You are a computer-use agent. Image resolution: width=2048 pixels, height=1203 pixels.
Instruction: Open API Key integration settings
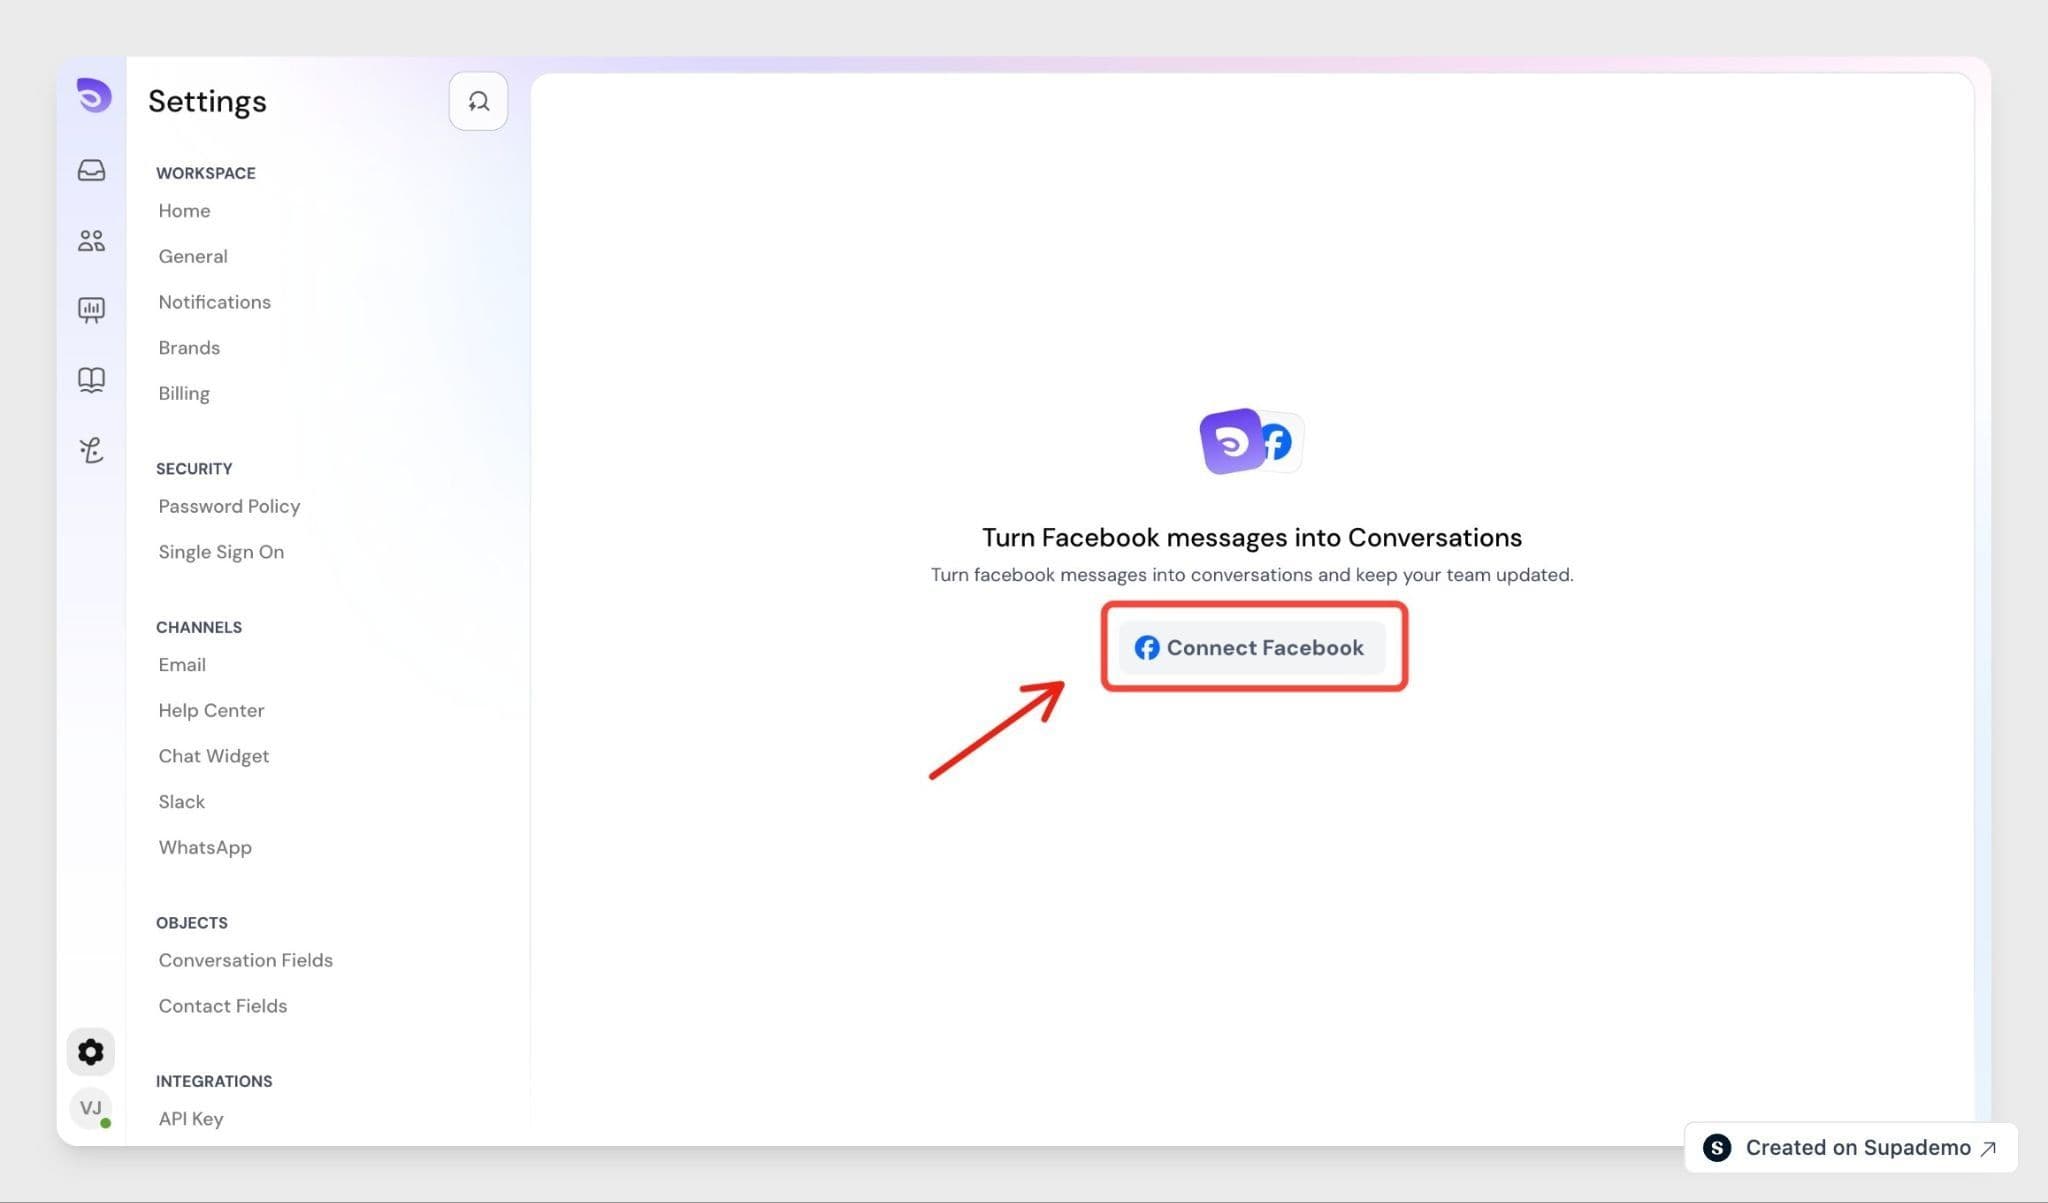click(190, 1119)
